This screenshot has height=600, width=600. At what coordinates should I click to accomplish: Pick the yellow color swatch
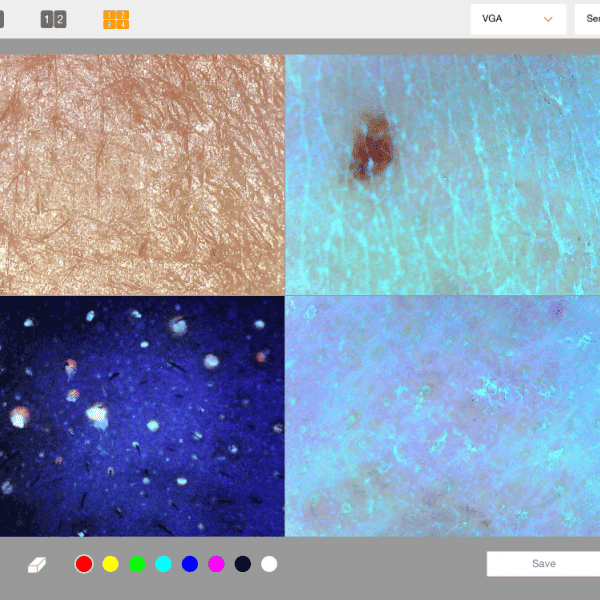tap(110, 564)
